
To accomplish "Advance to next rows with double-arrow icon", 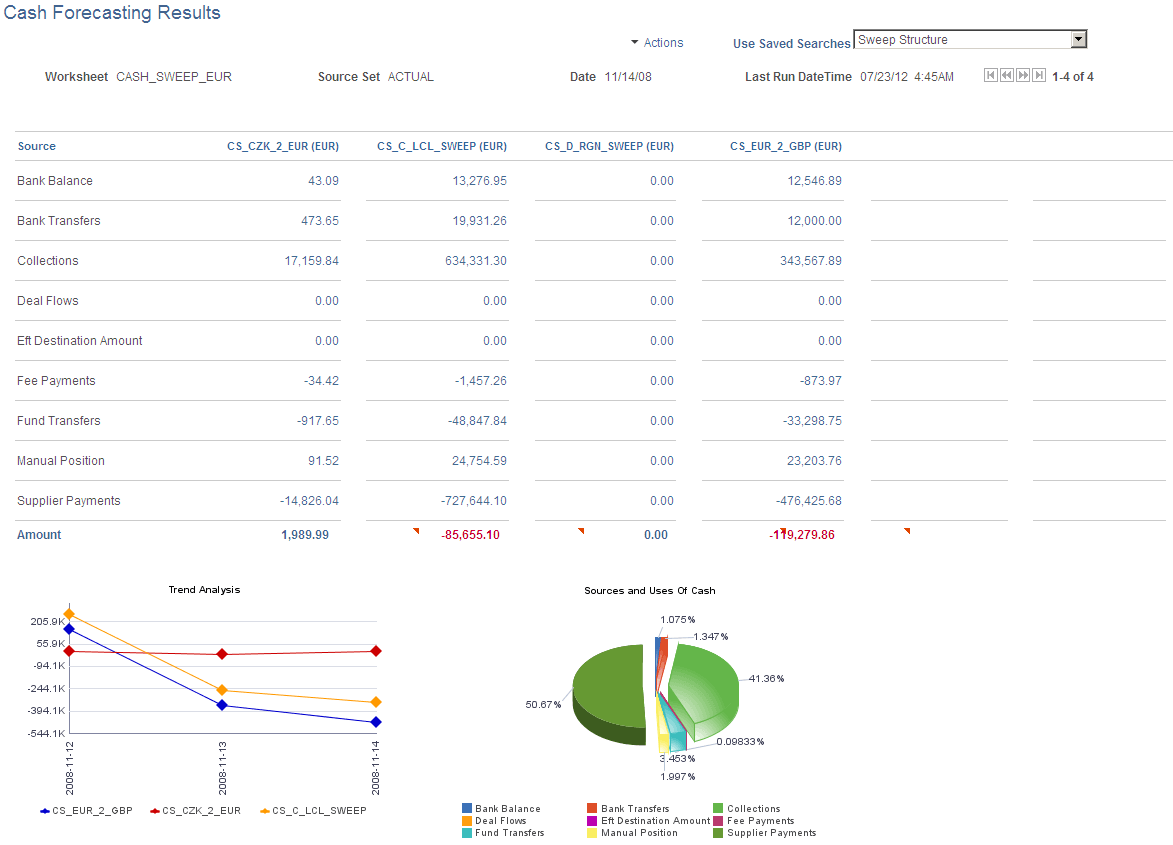I will (x=1023, y=75).
